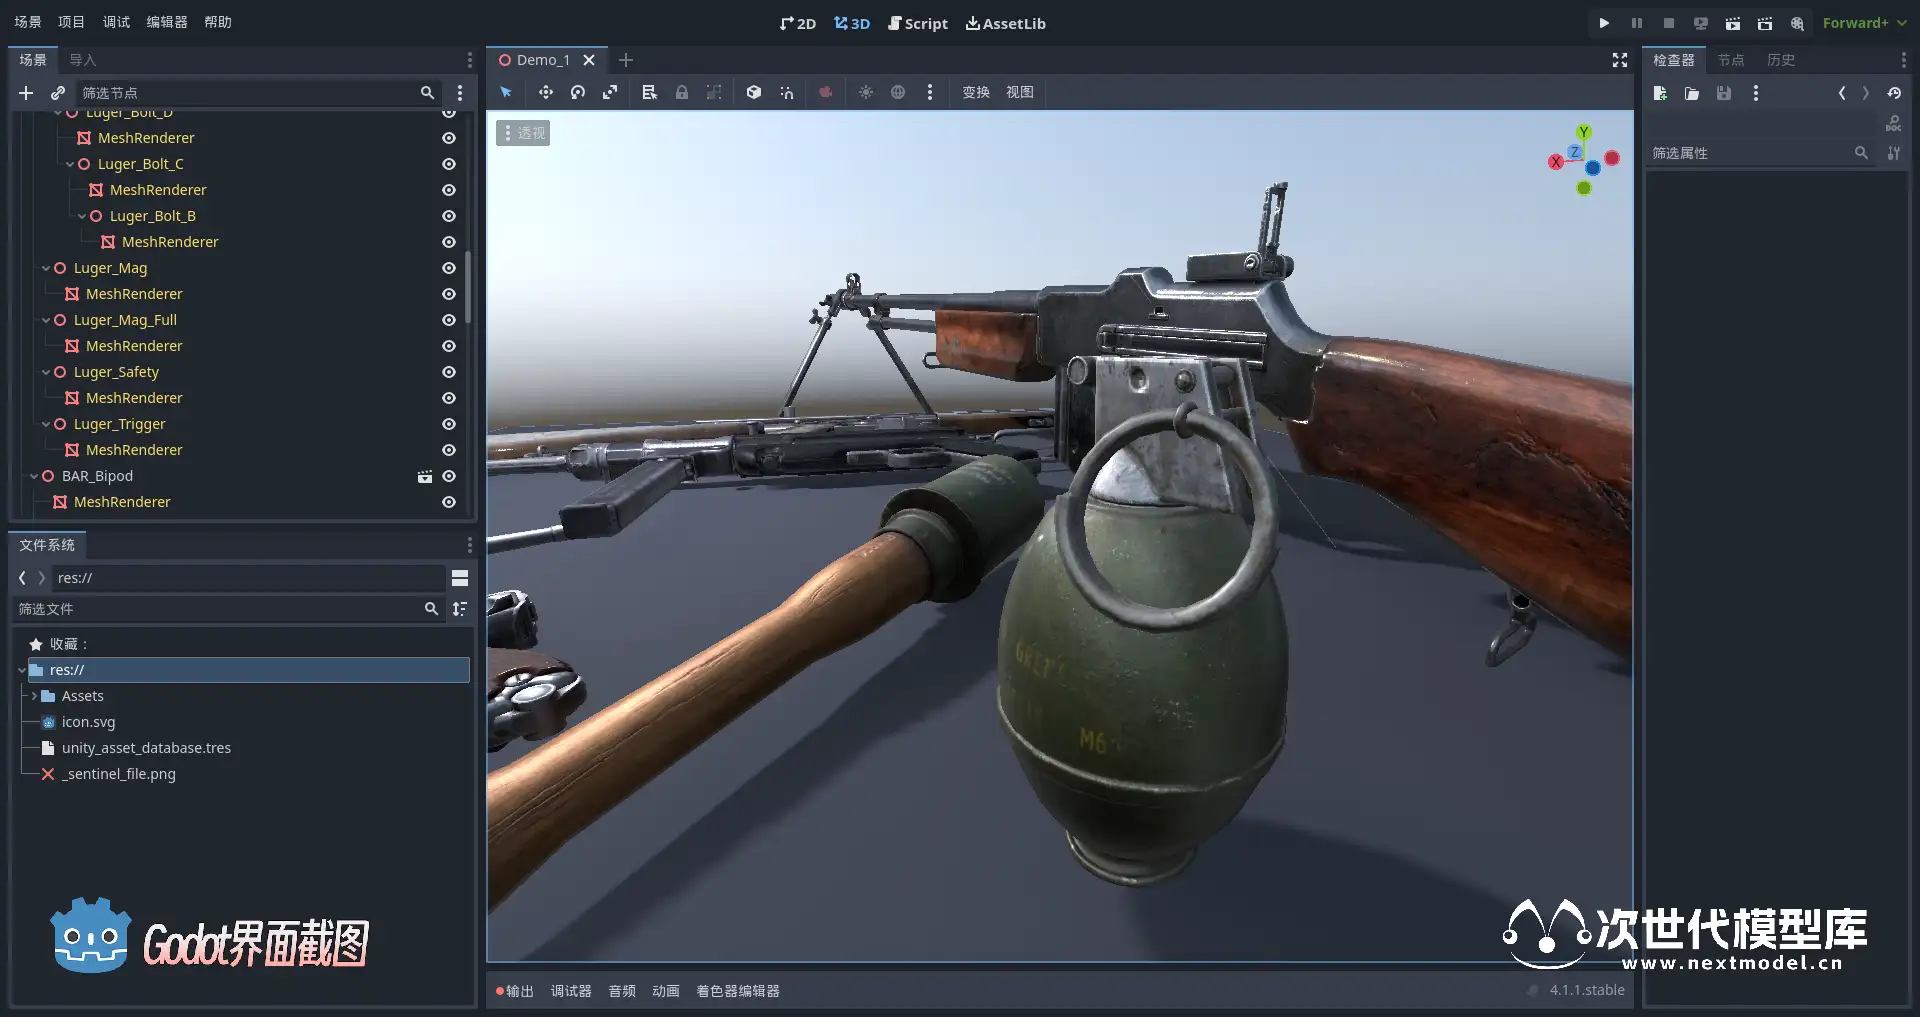Viewport: 1920px width, 1017px height.
Task: Switch to the Script workspace
Action: (917, 23)
